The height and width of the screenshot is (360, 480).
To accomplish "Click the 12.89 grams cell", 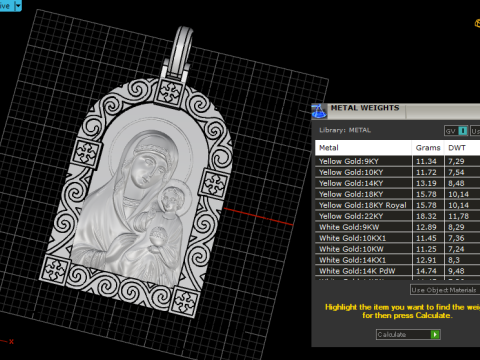I will tap(428, 227).
